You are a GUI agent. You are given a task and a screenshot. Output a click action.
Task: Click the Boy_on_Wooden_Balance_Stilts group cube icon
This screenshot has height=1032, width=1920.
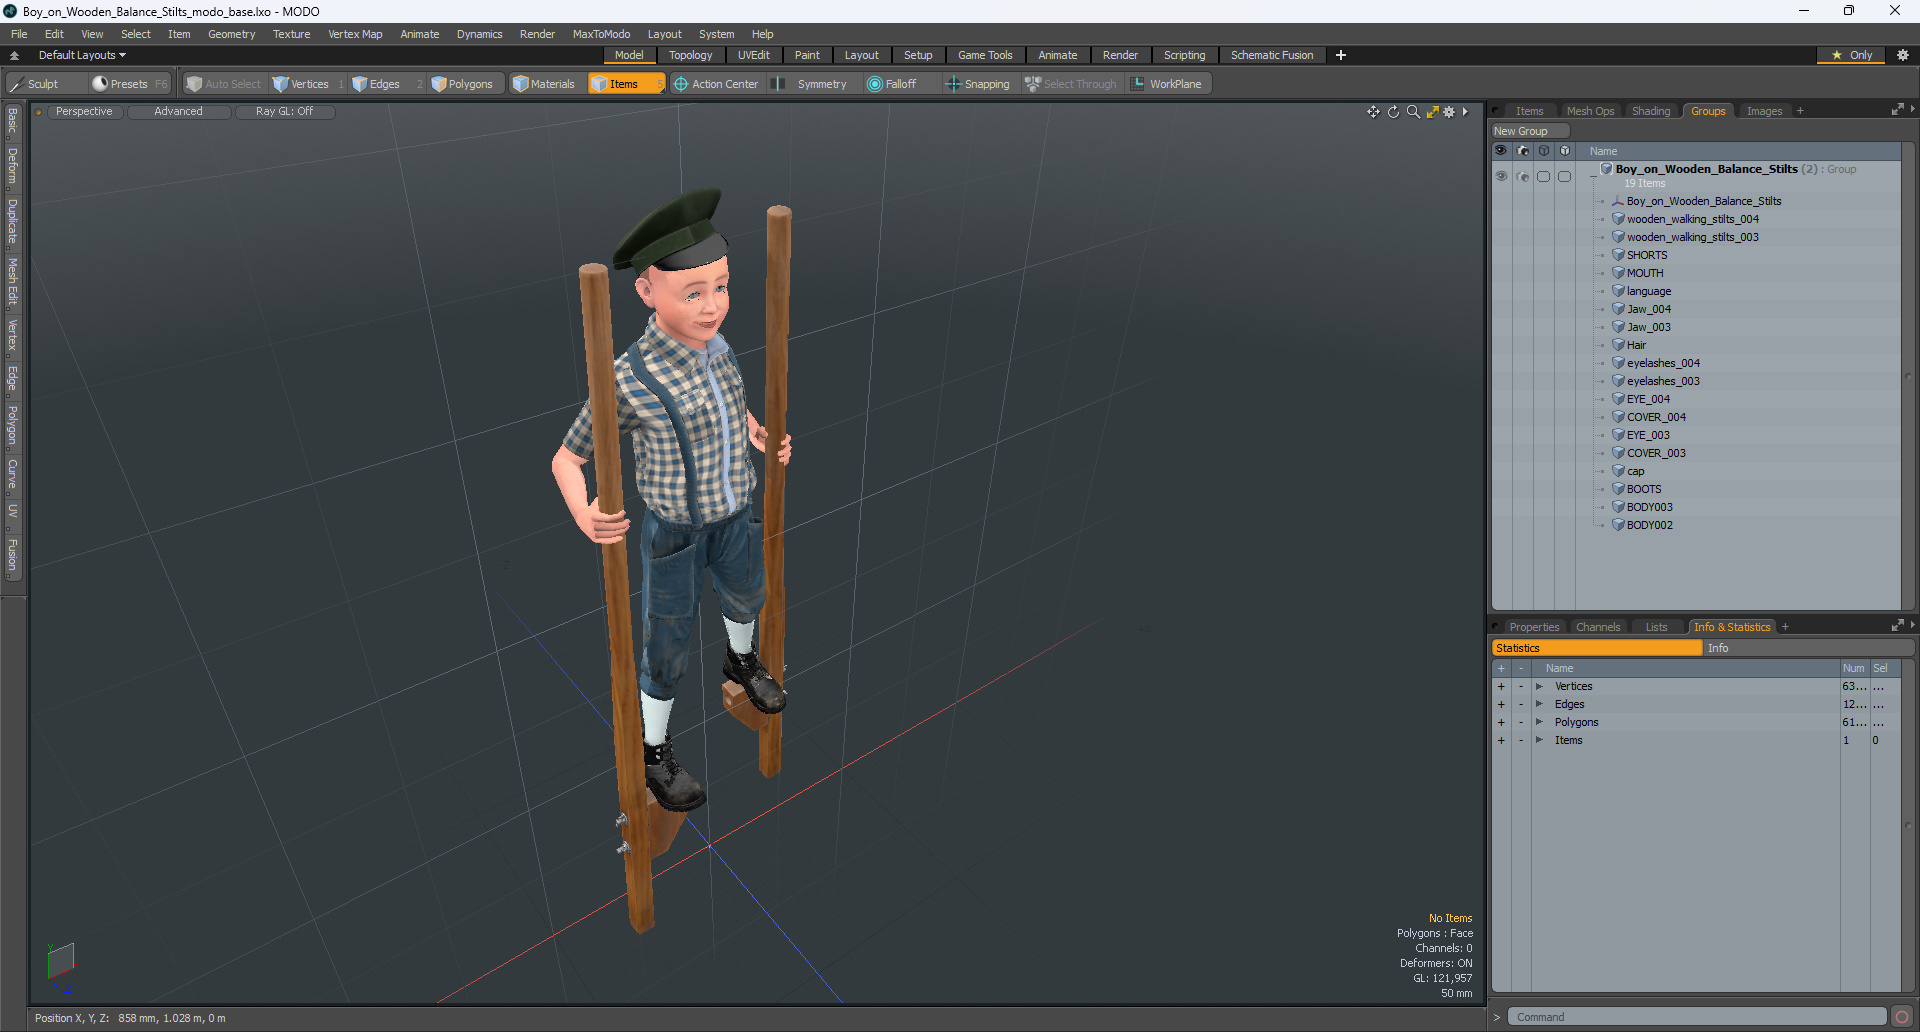(1607, 169)
